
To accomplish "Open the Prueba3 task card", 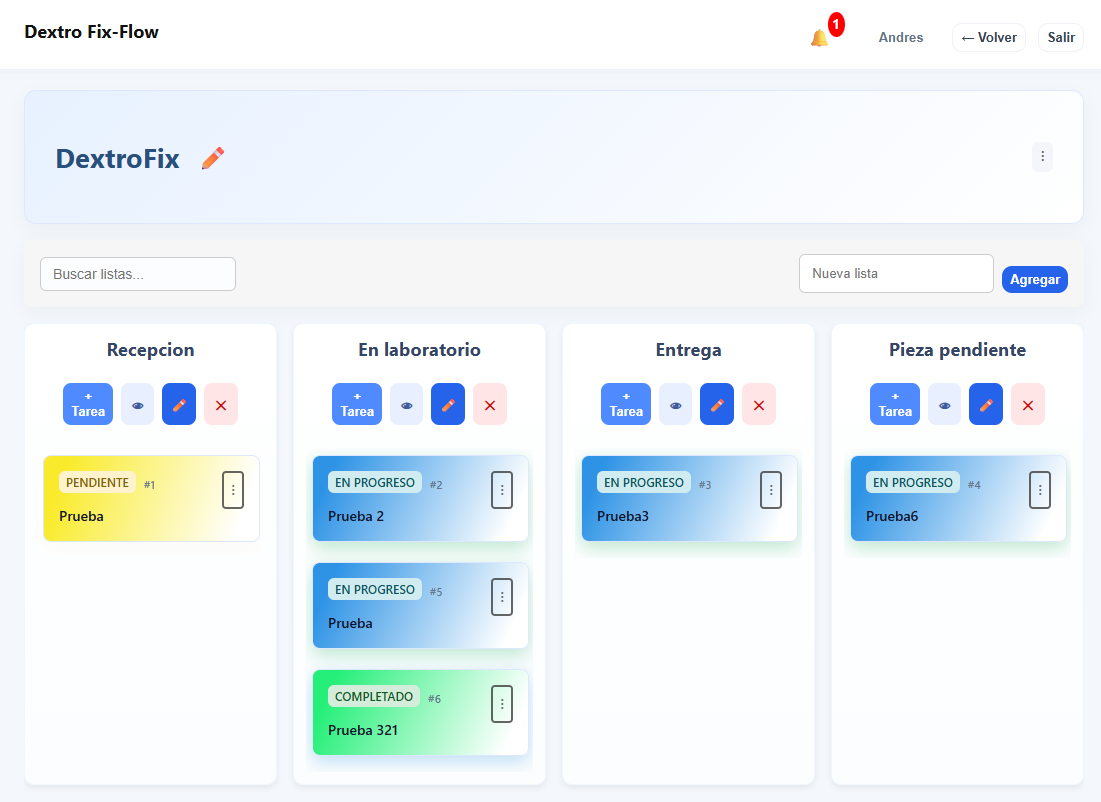I will pyautogui.click(x=690, y=499).
